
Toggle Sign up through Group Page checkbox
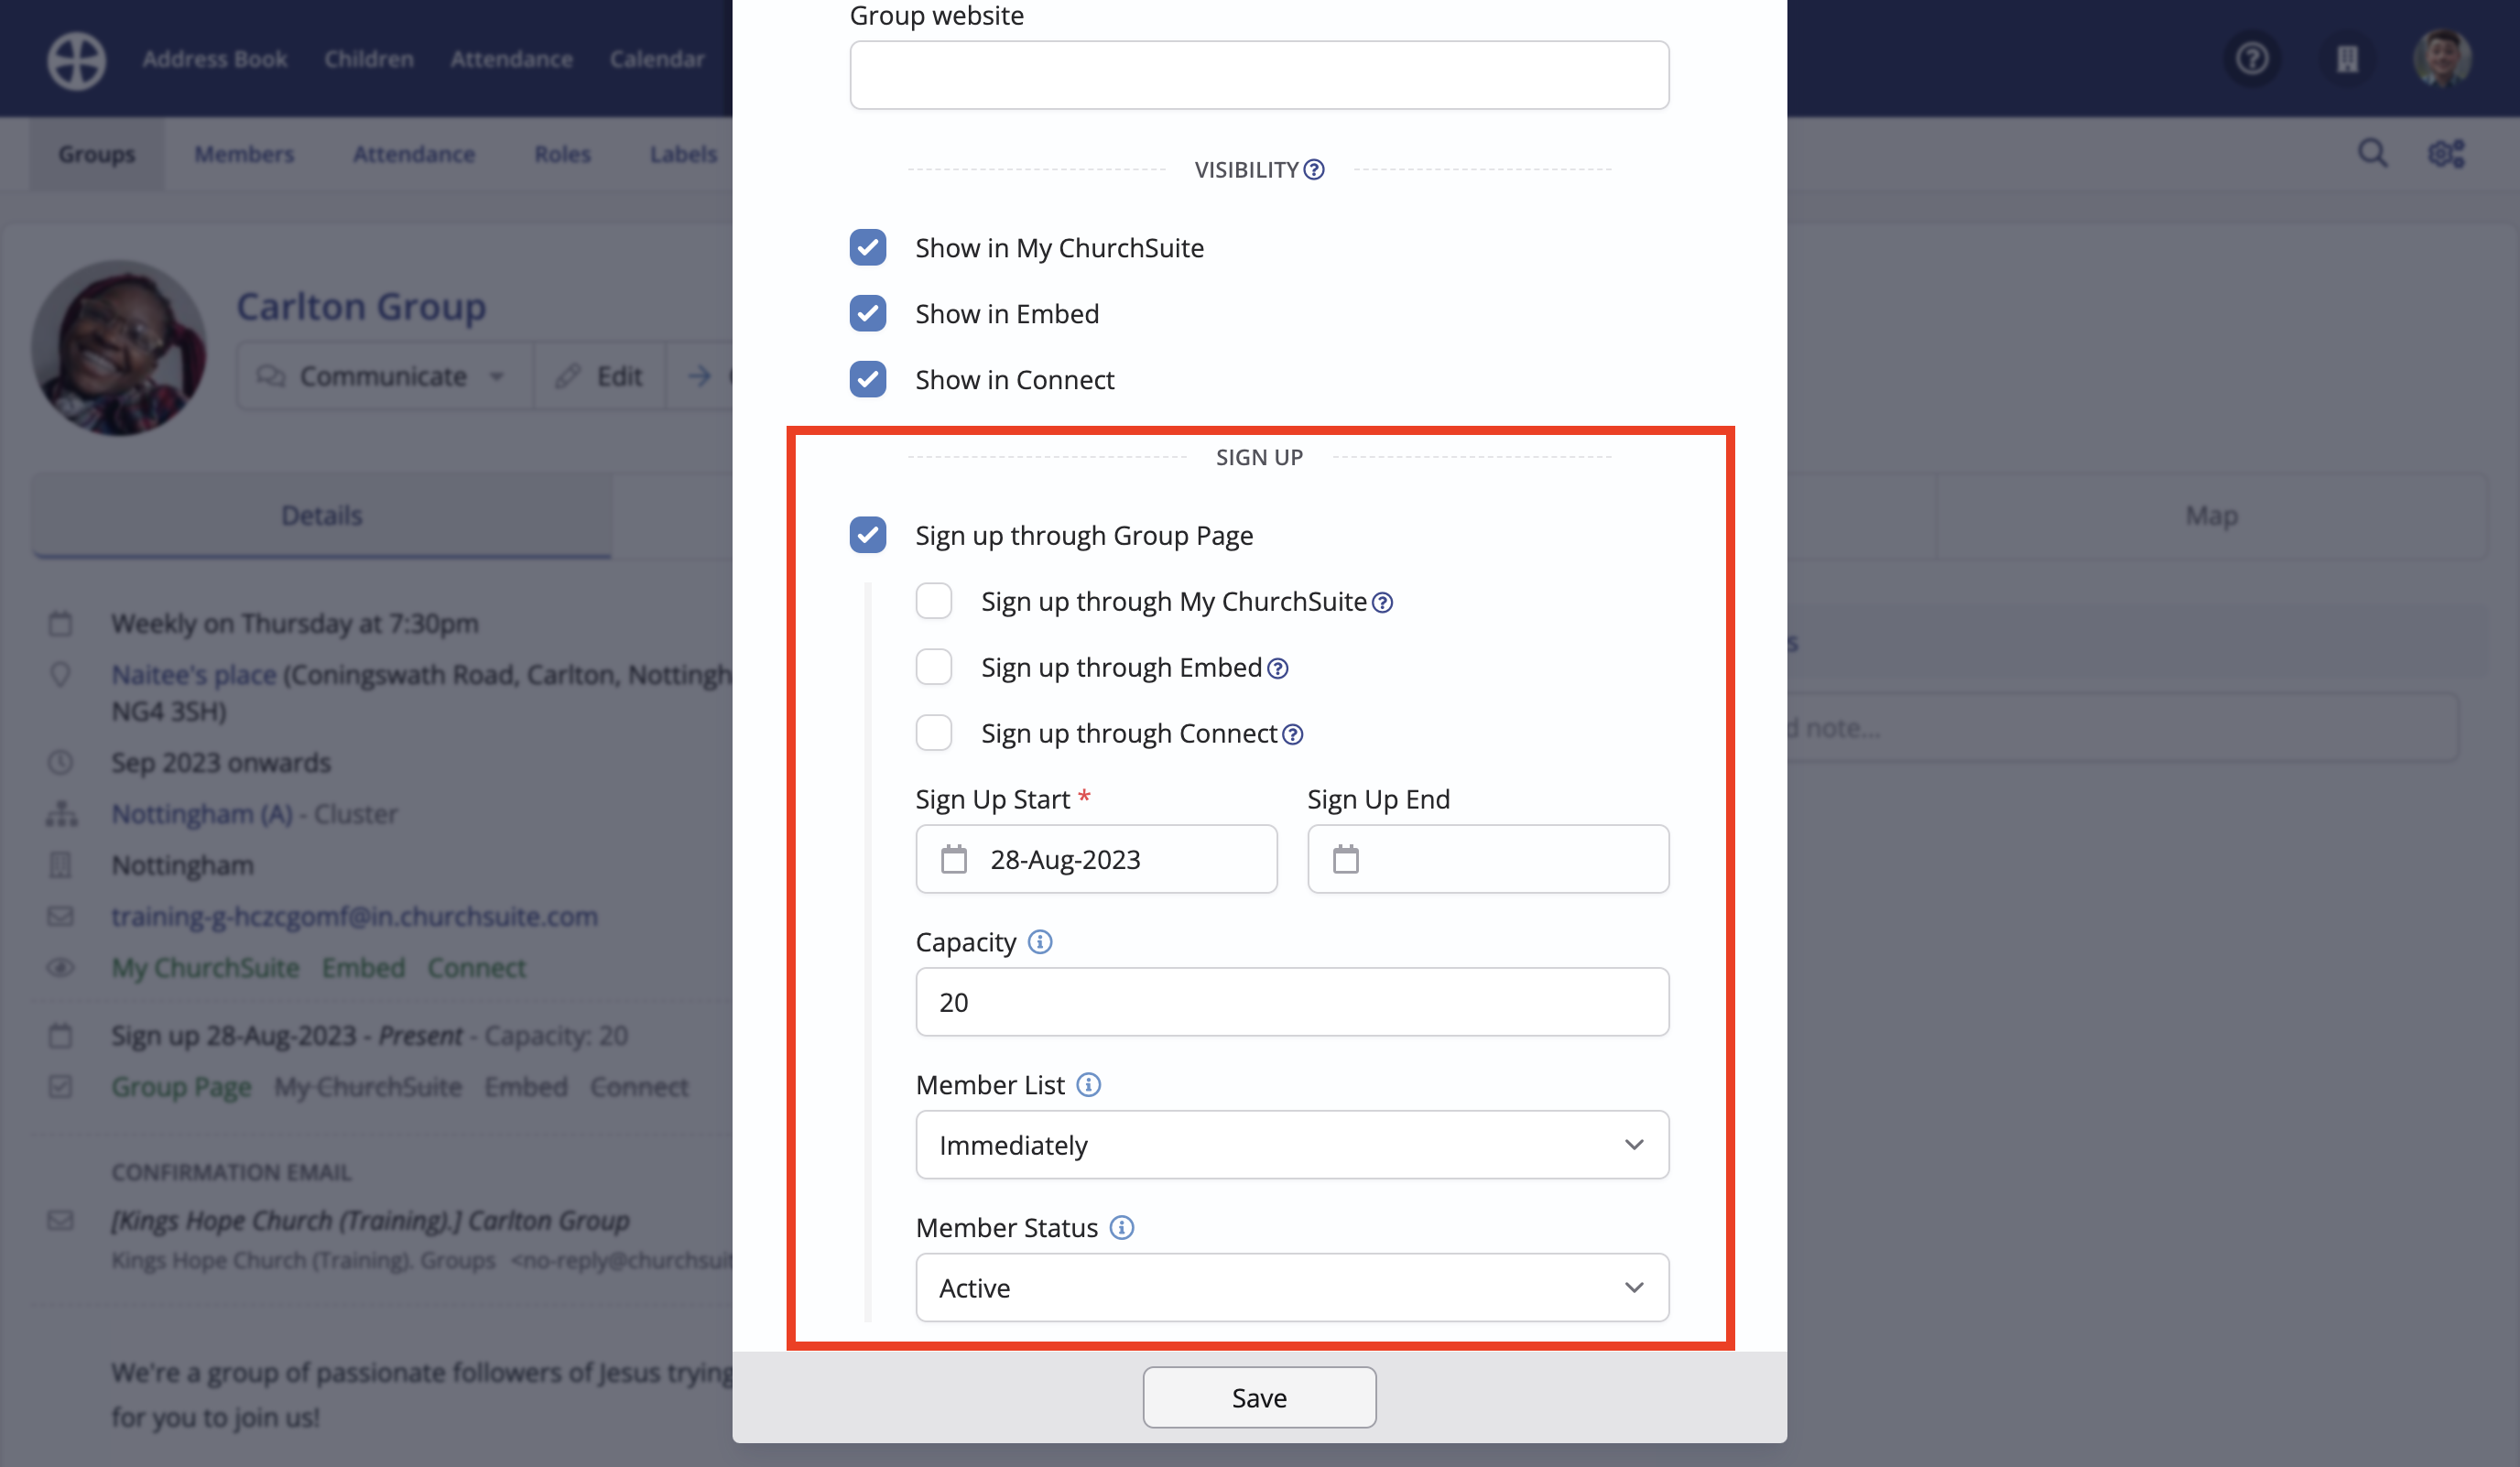click(867, 536)
